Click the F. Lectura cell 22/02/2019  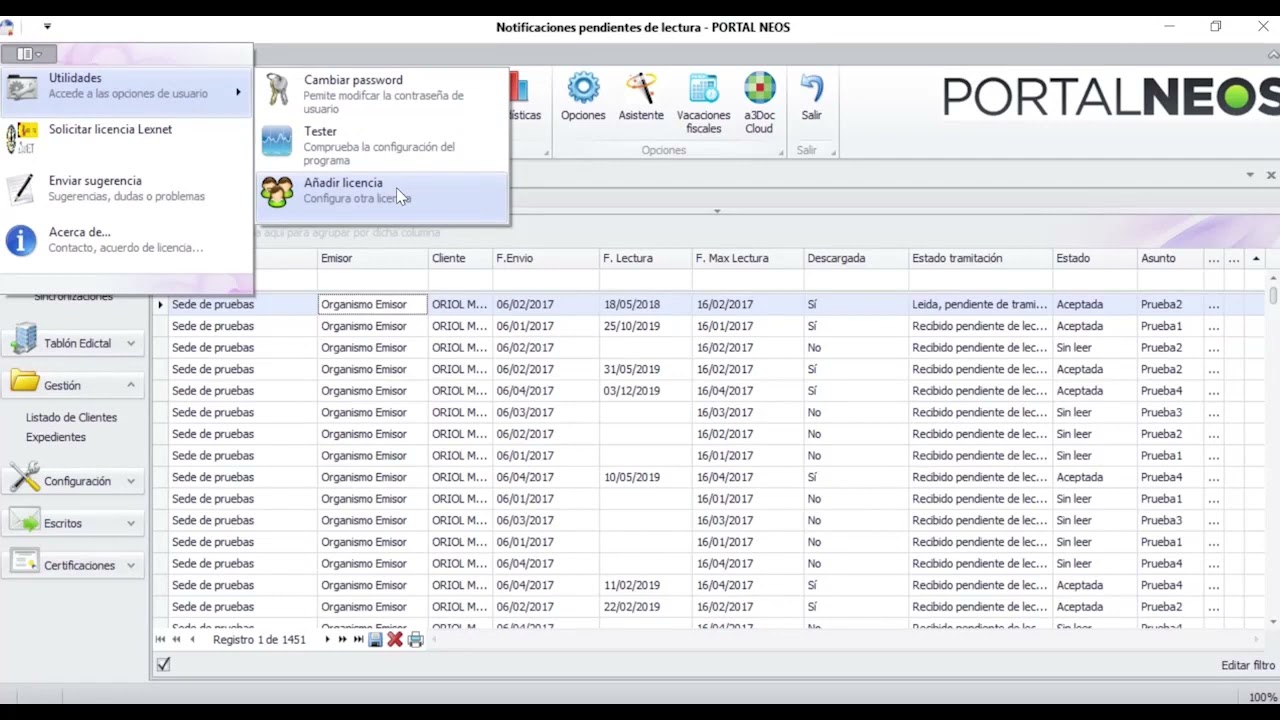(x=646, y=607)
